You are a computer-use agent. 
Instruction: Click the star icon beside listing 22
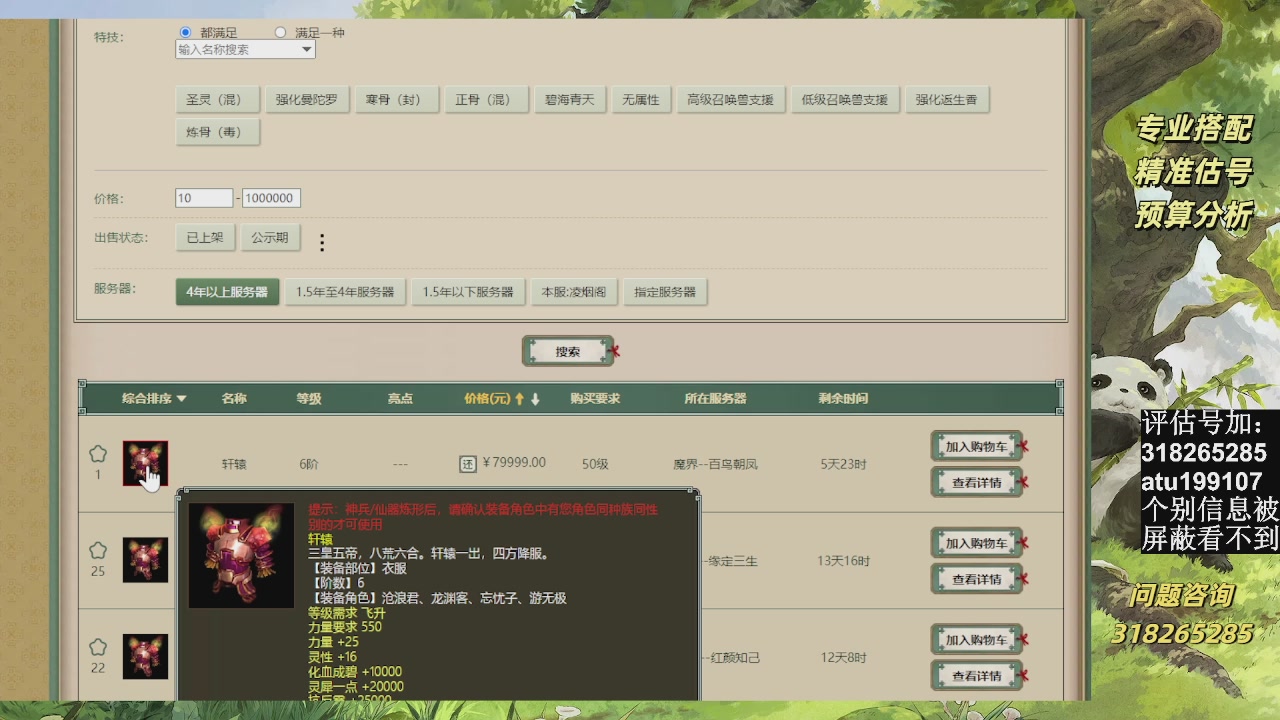pyautogui.click(x=97, y=645)
